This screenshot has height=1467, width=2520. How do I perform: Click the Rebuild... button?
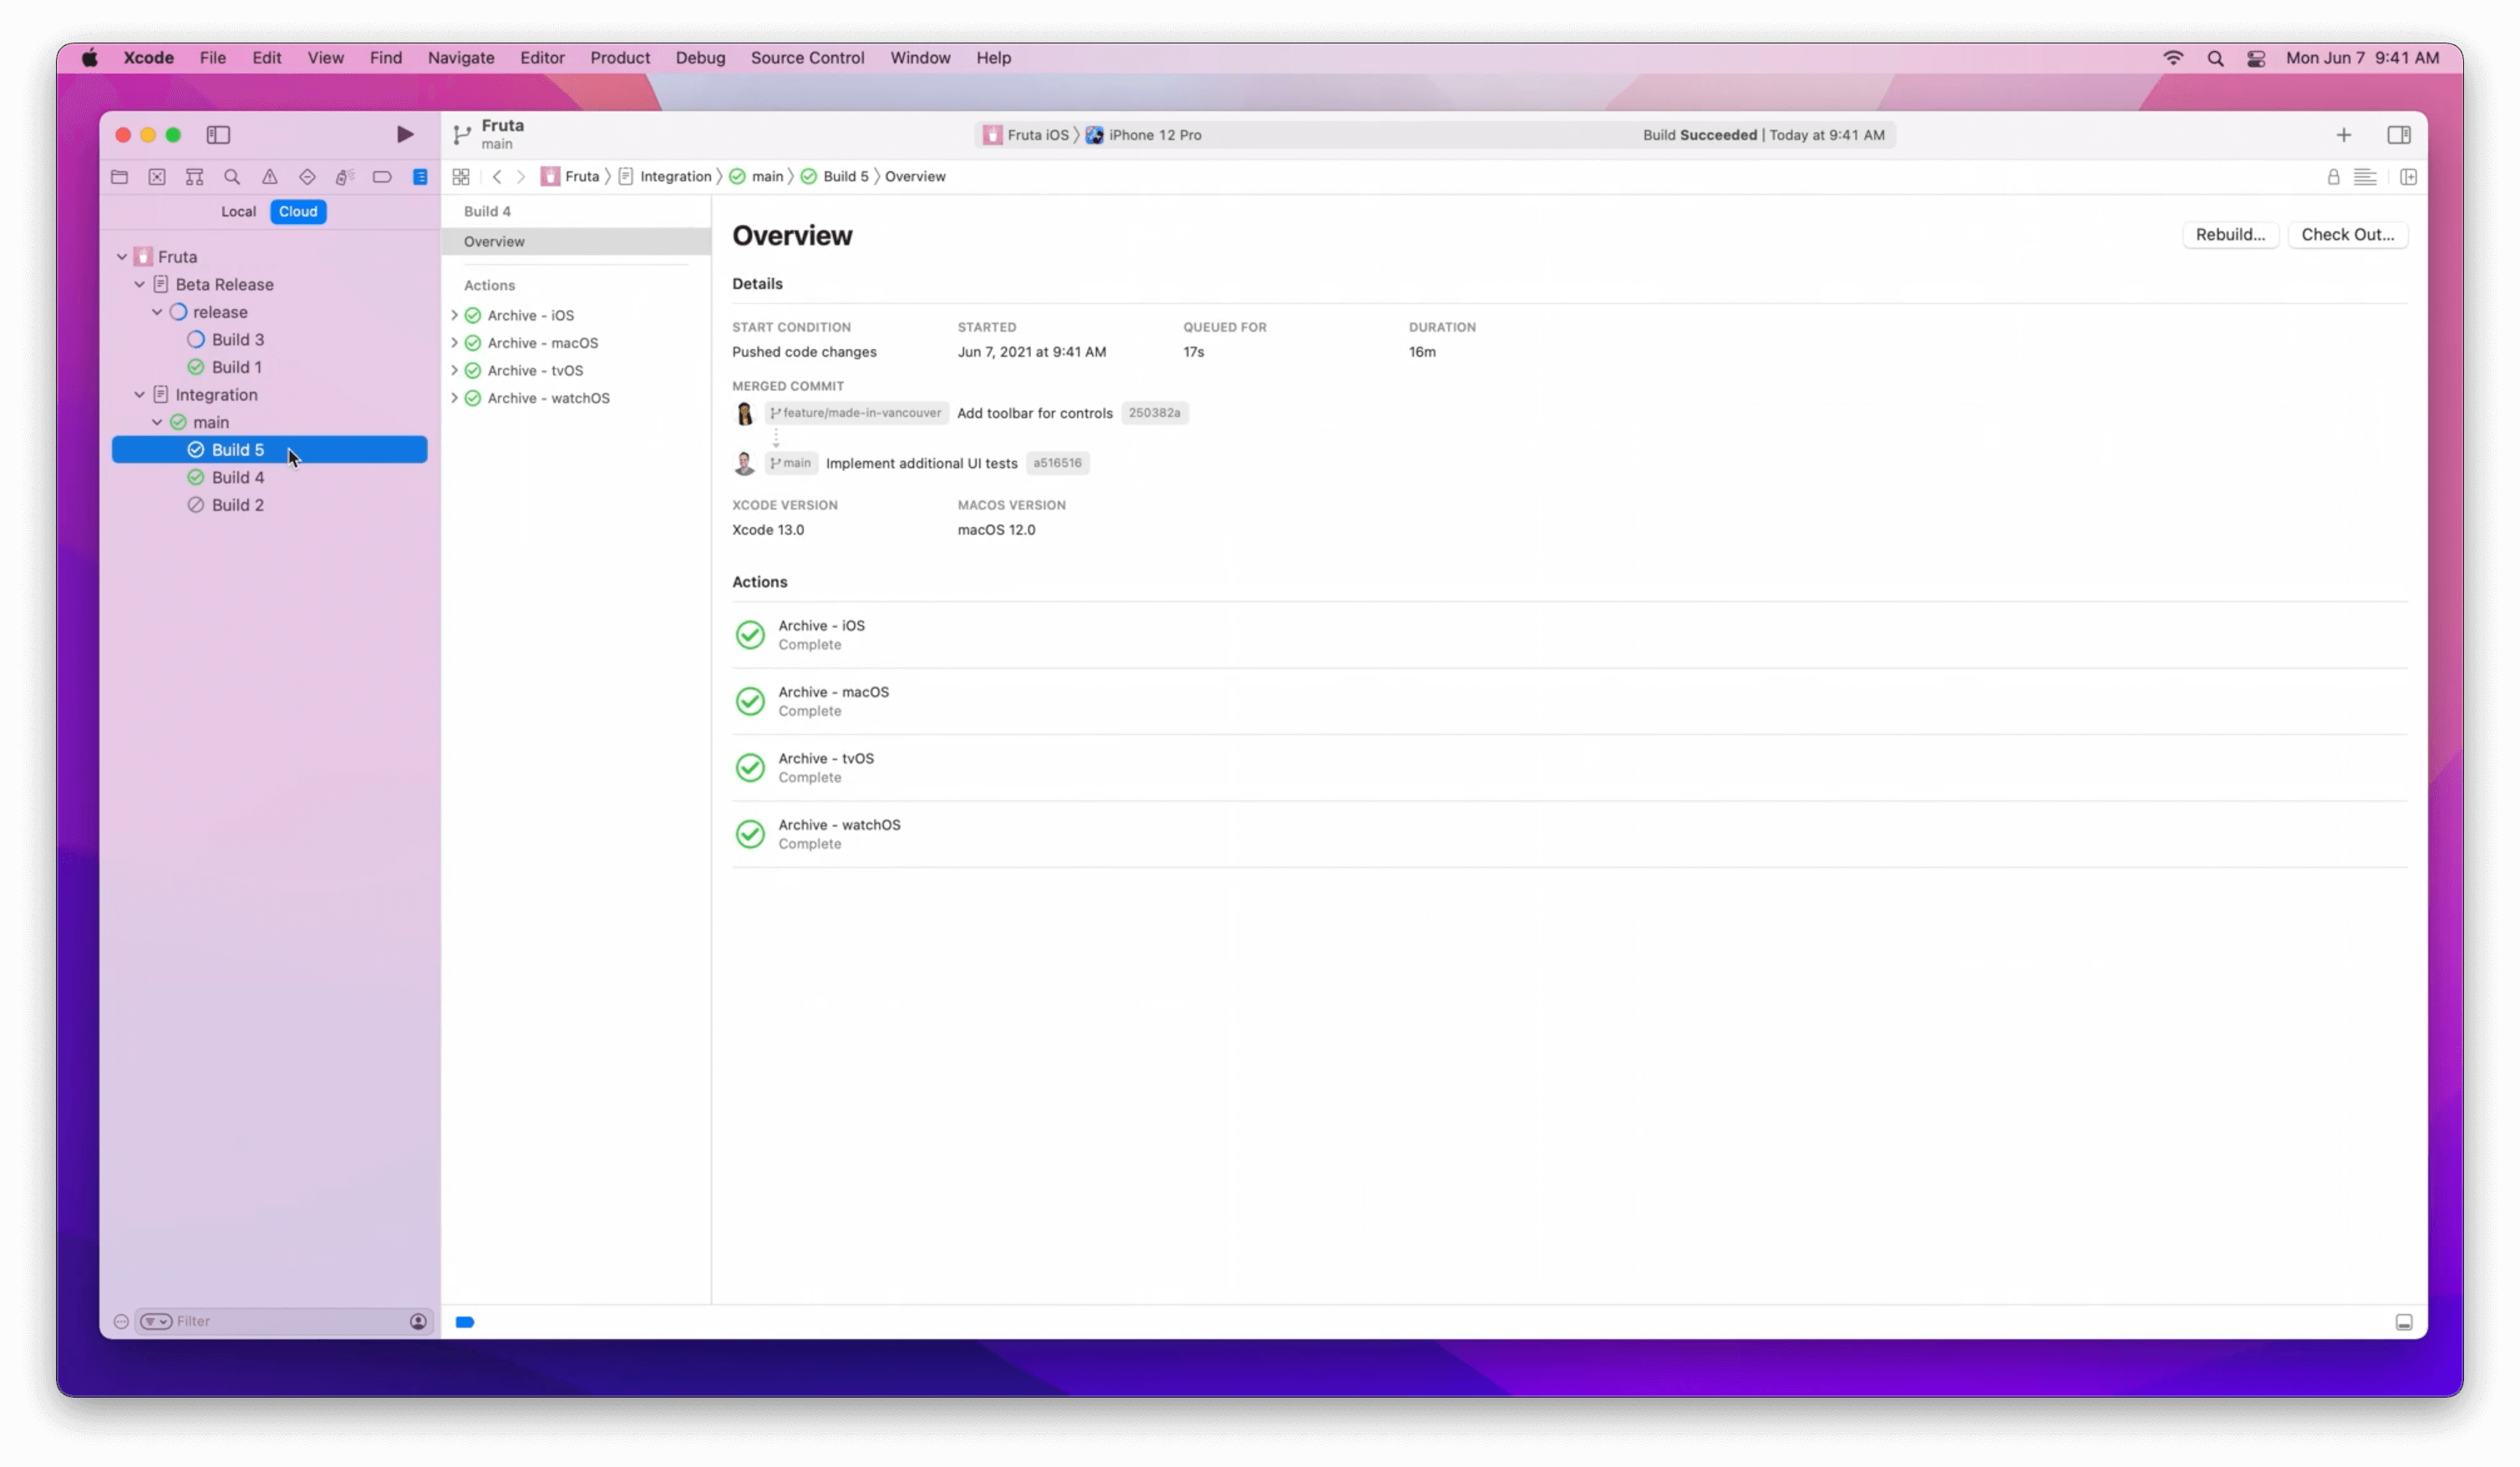[2230, 234]
